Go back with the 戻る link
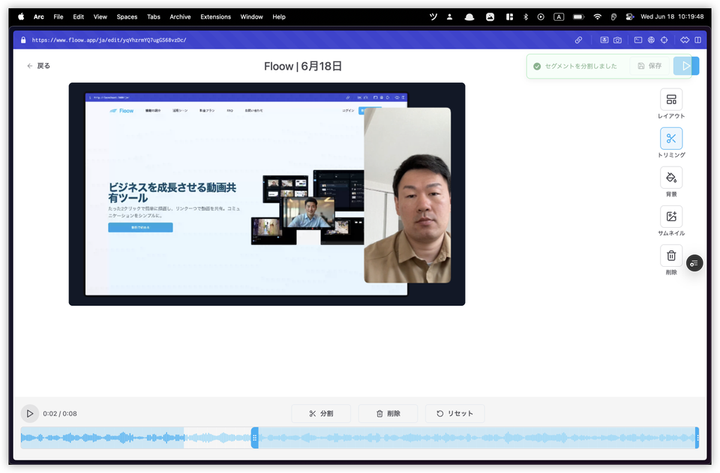 coord(38,66)
